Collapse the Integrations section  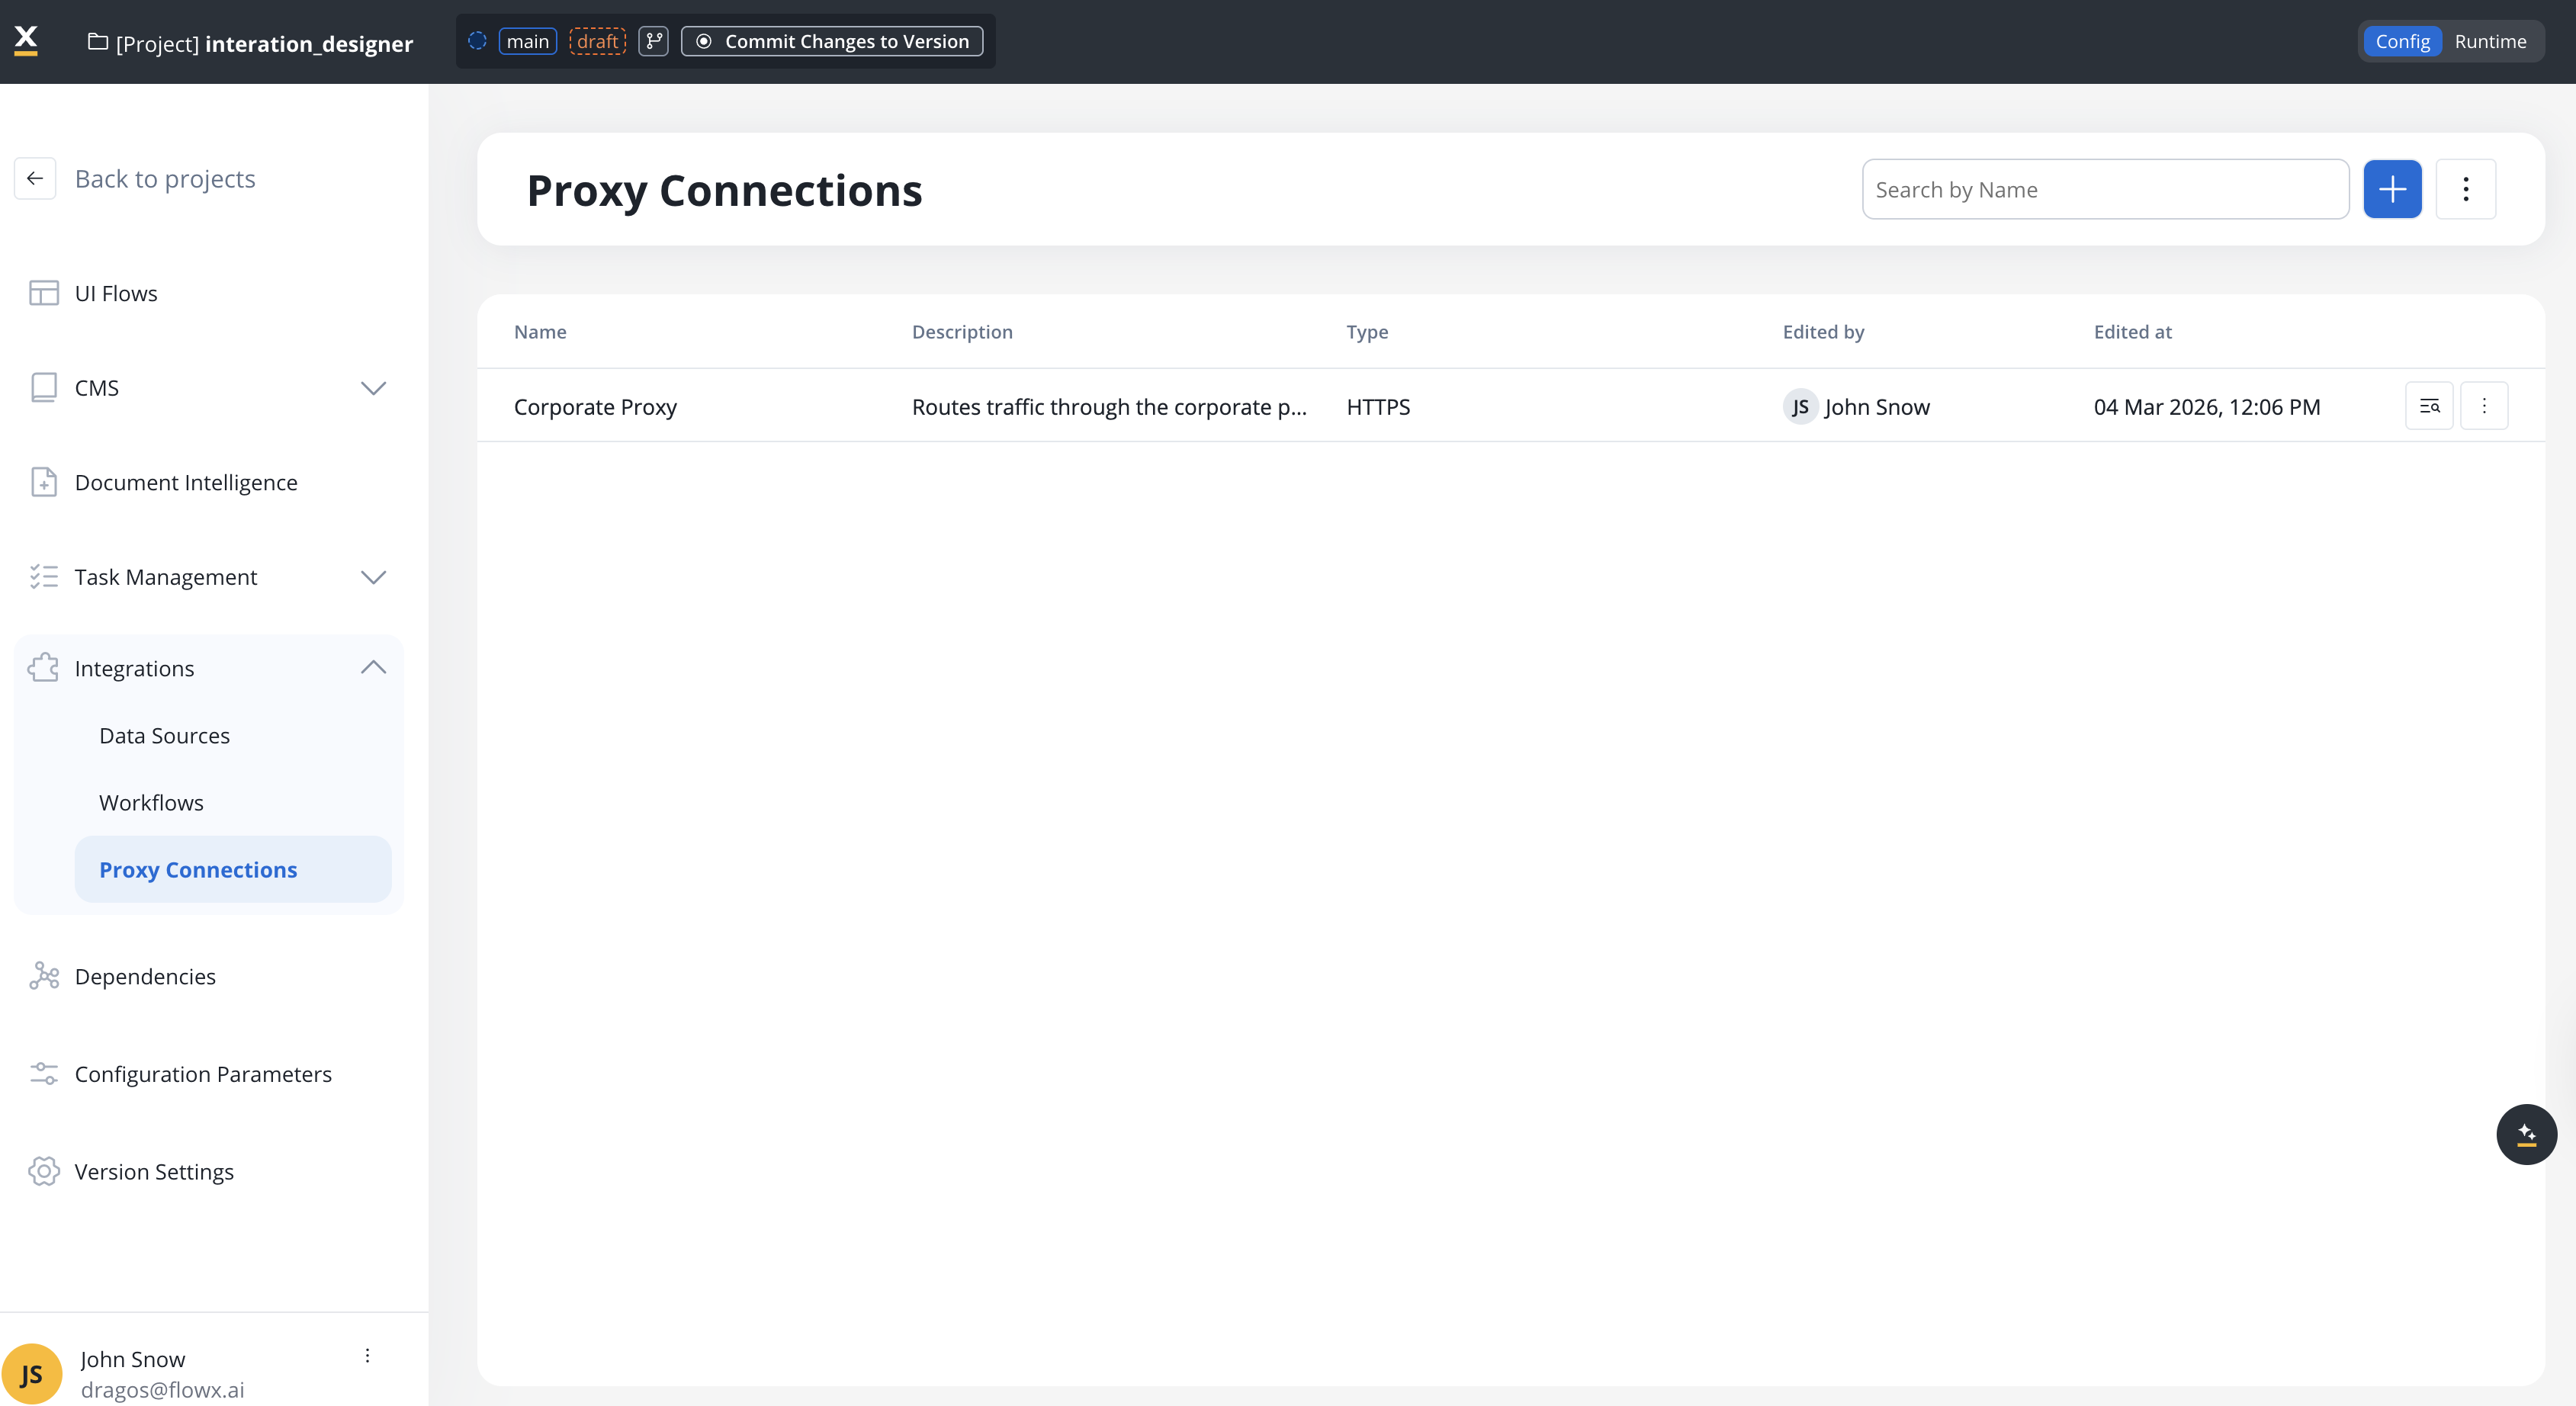(373, 667)
